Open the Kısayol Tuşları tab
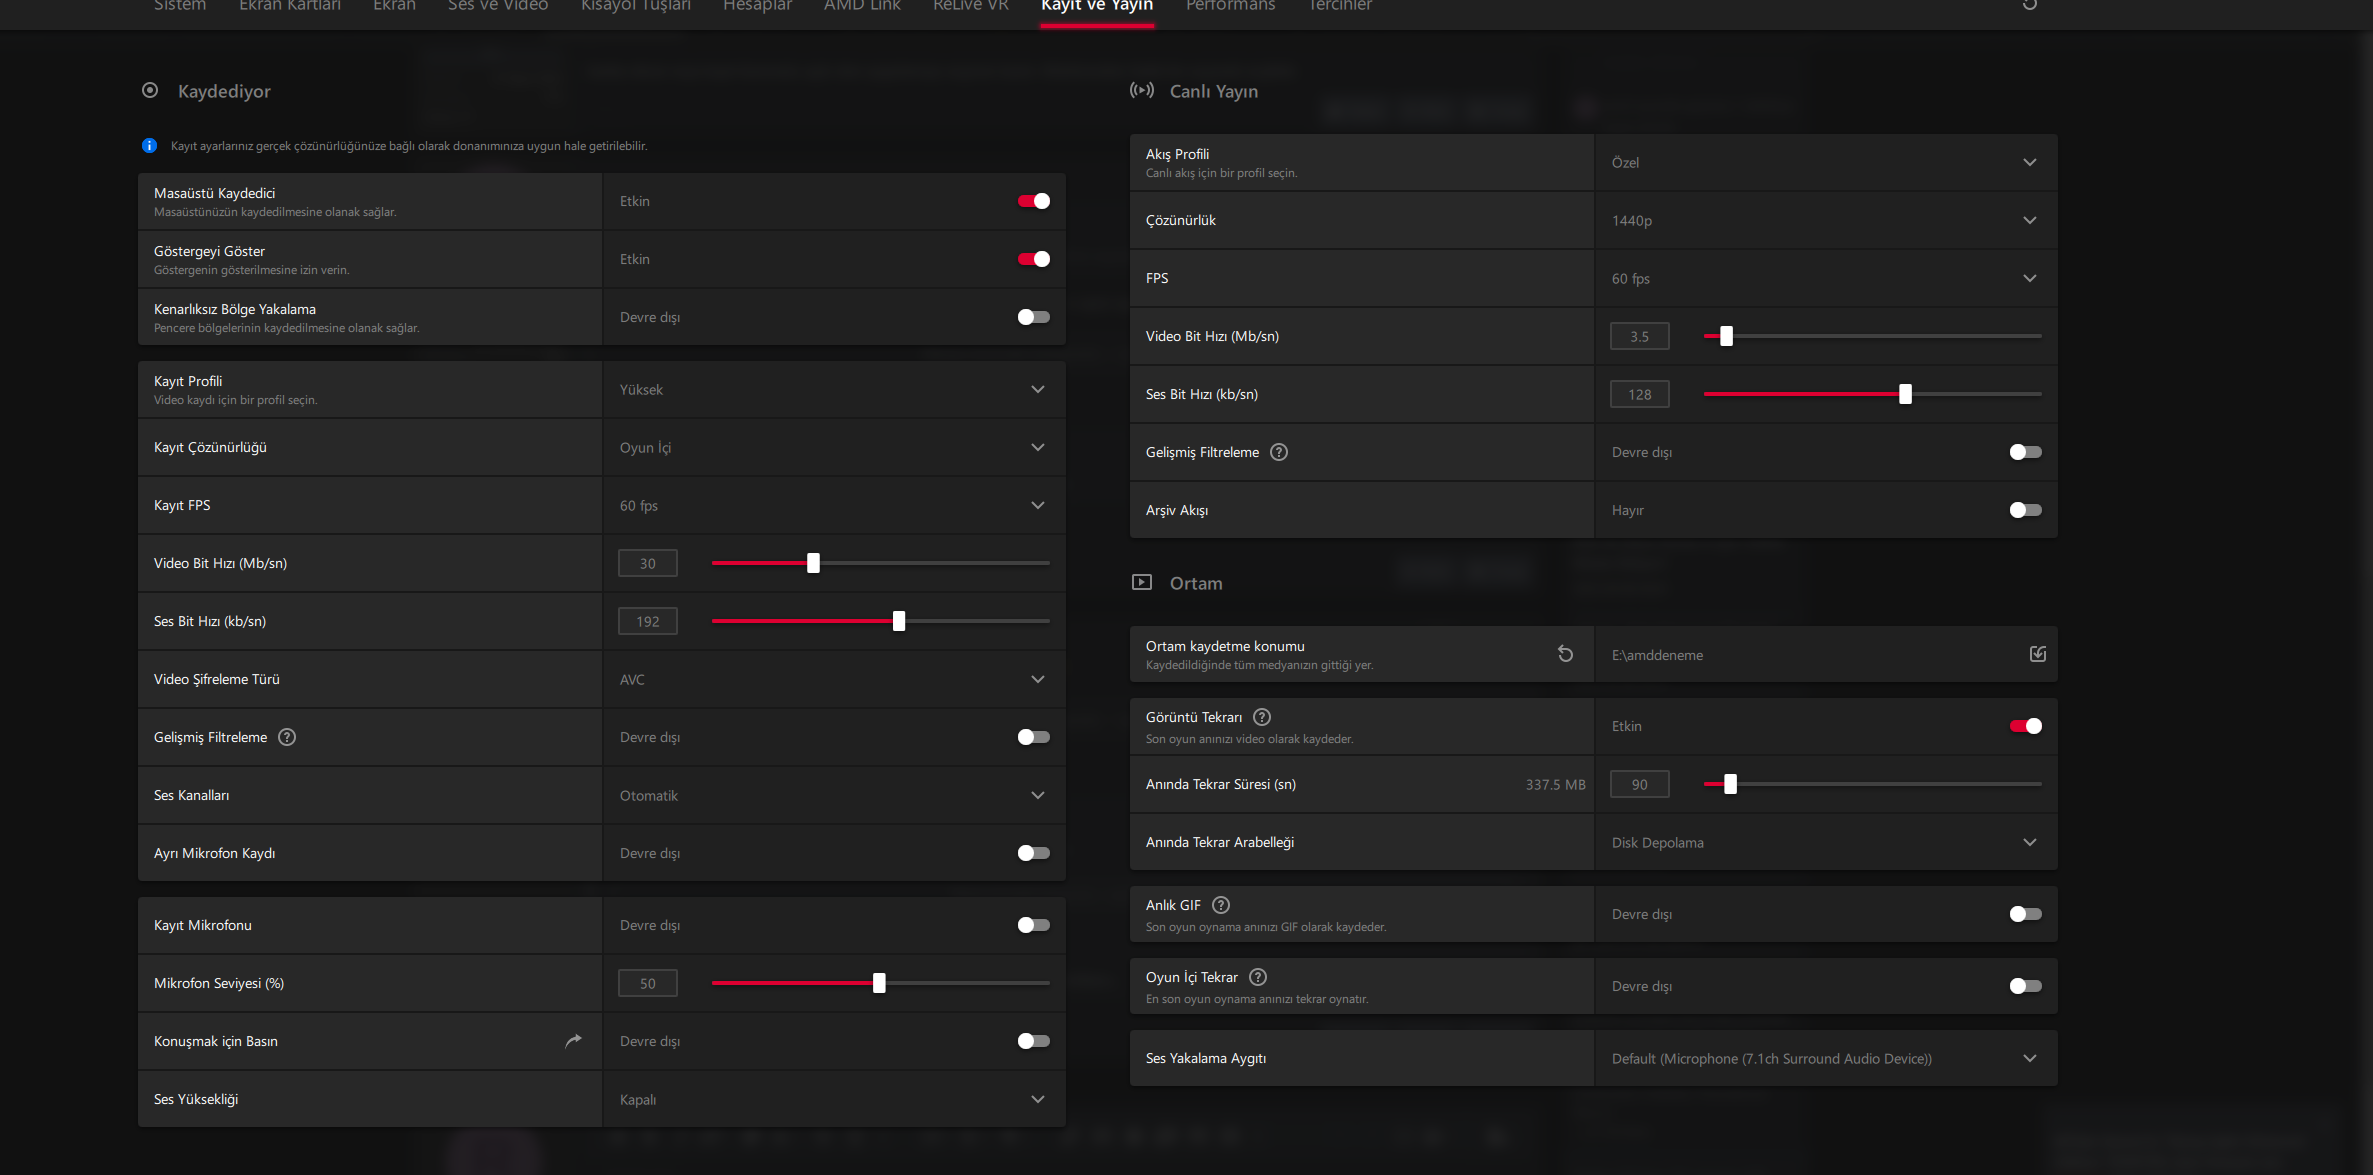The width and height of the screenshot is (2373, 1175). coord(636,6)
